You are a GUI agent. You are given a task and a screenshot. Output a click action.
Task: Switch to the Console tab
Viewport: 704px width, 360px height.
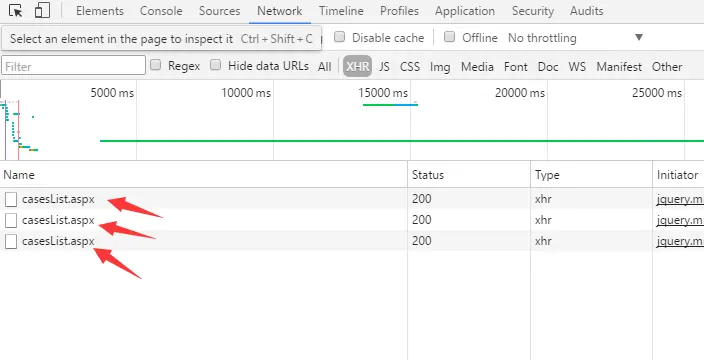click(x=161, y=11)
